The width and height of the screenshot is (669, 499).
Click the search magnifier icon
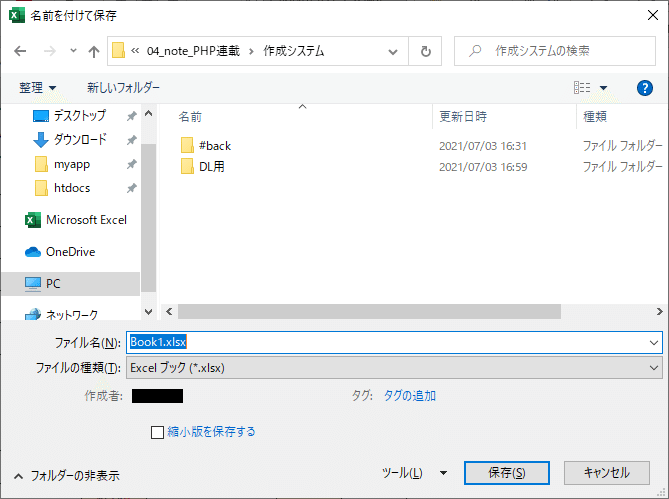tap(475, 51)
